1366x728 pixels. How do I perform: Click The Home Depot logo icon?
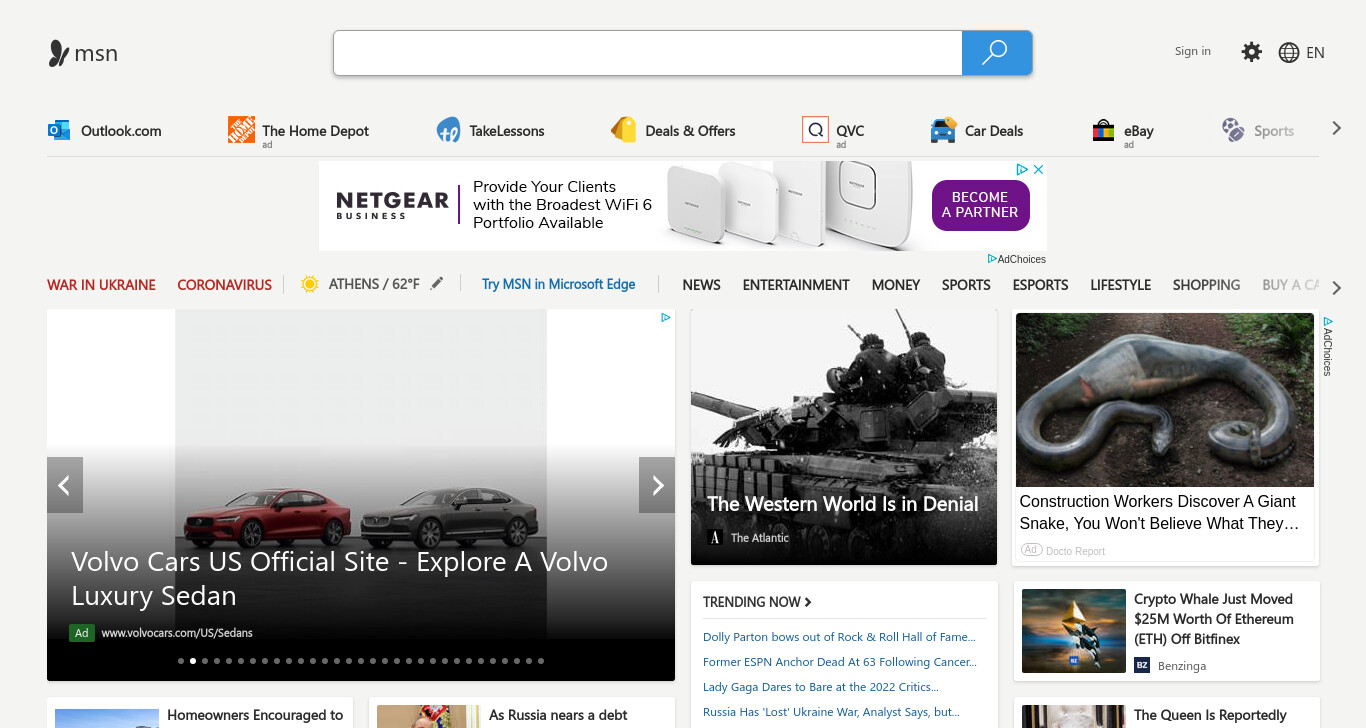pos(241,130)
